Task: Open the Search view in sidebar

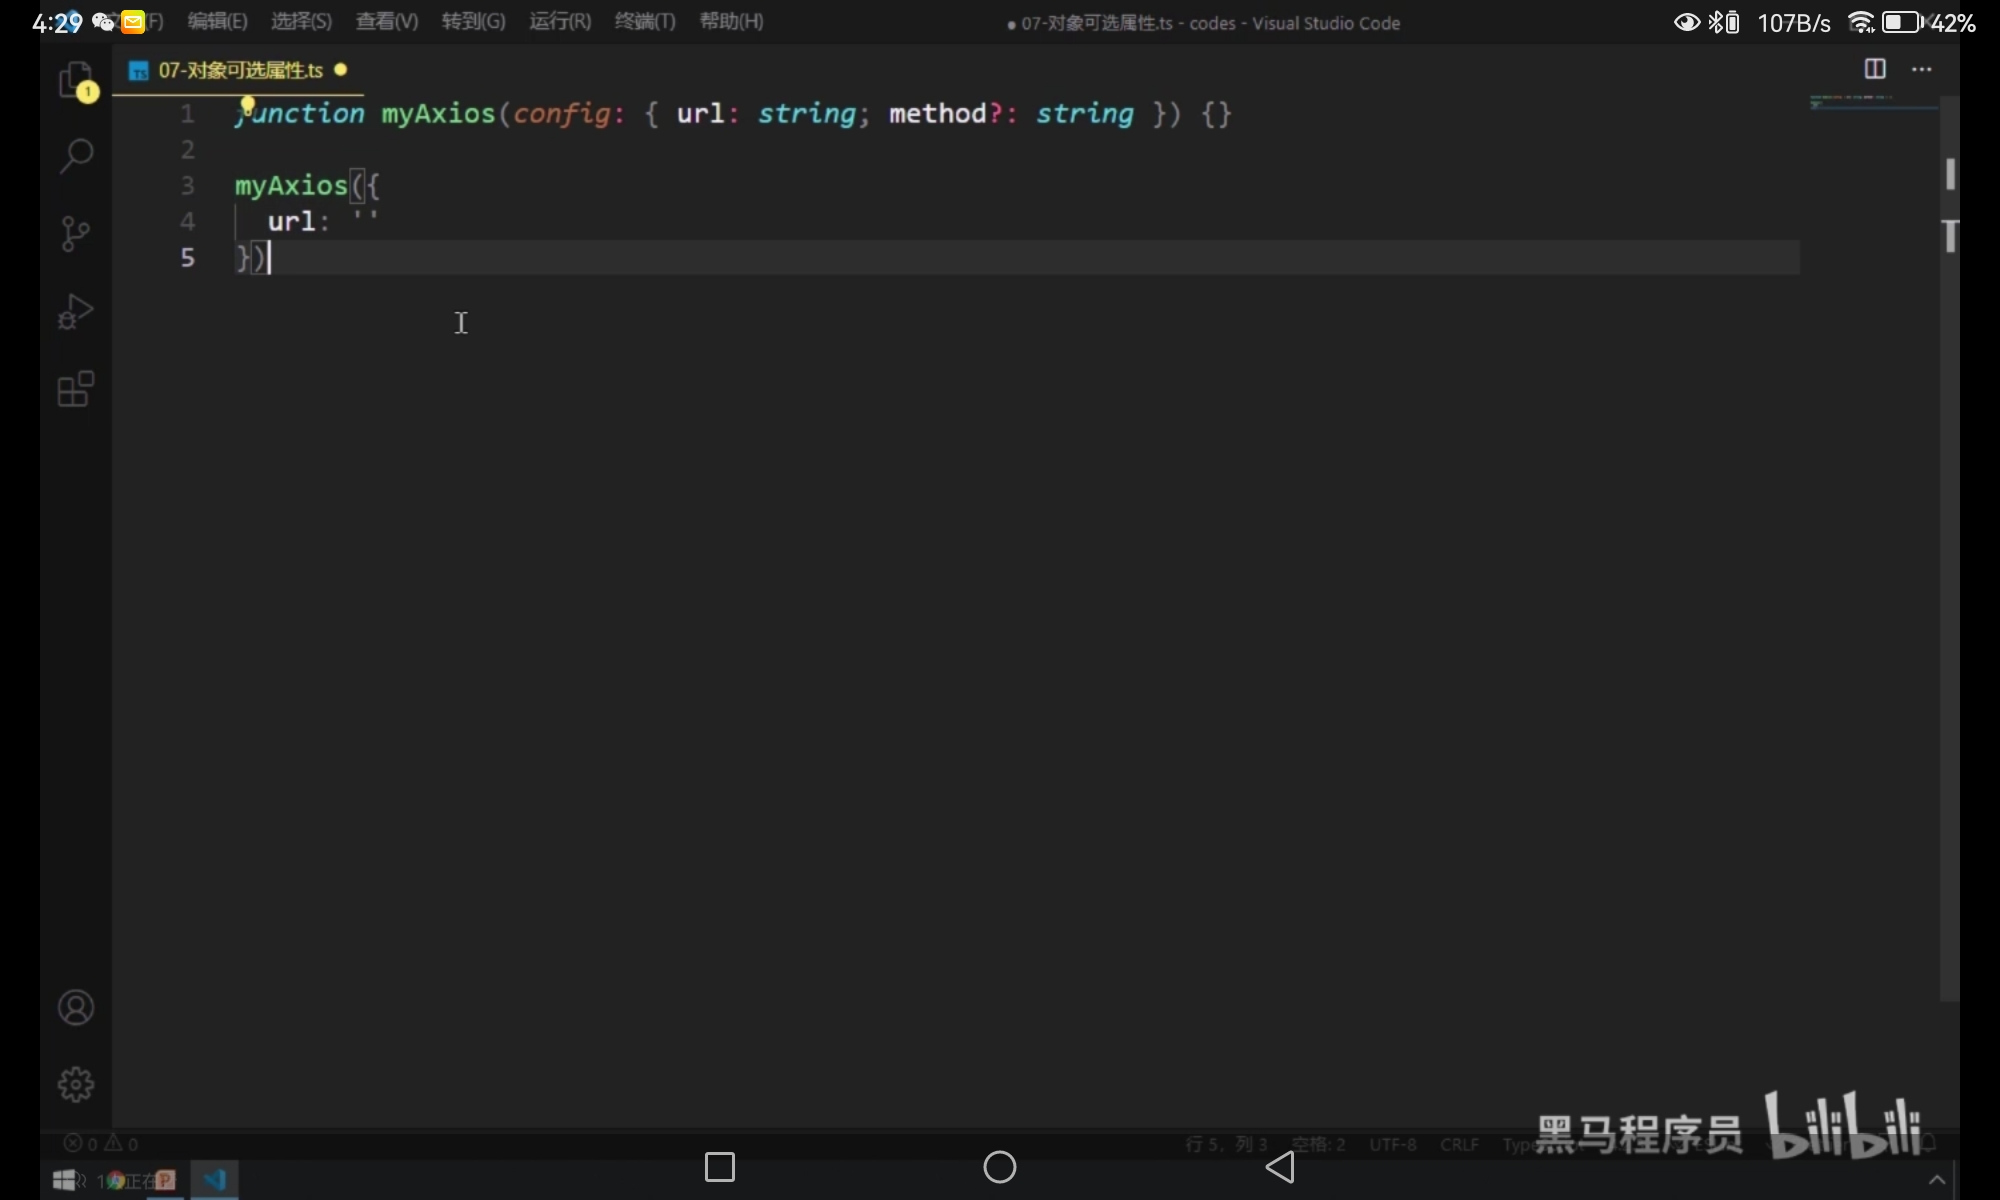Action: (76, 156)
